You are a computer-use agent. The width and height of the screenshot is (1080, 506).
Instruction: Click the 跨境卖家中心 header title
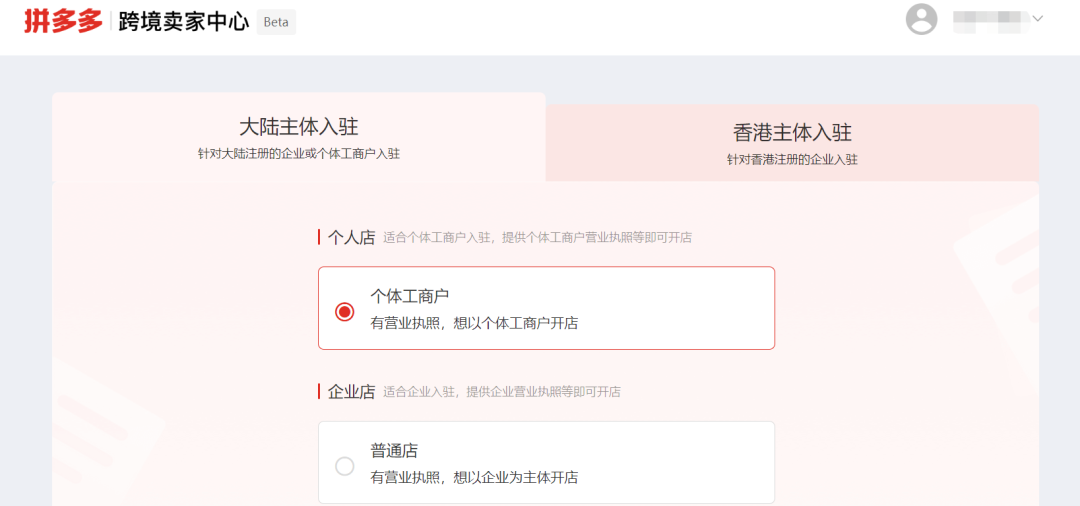(183, 22)
